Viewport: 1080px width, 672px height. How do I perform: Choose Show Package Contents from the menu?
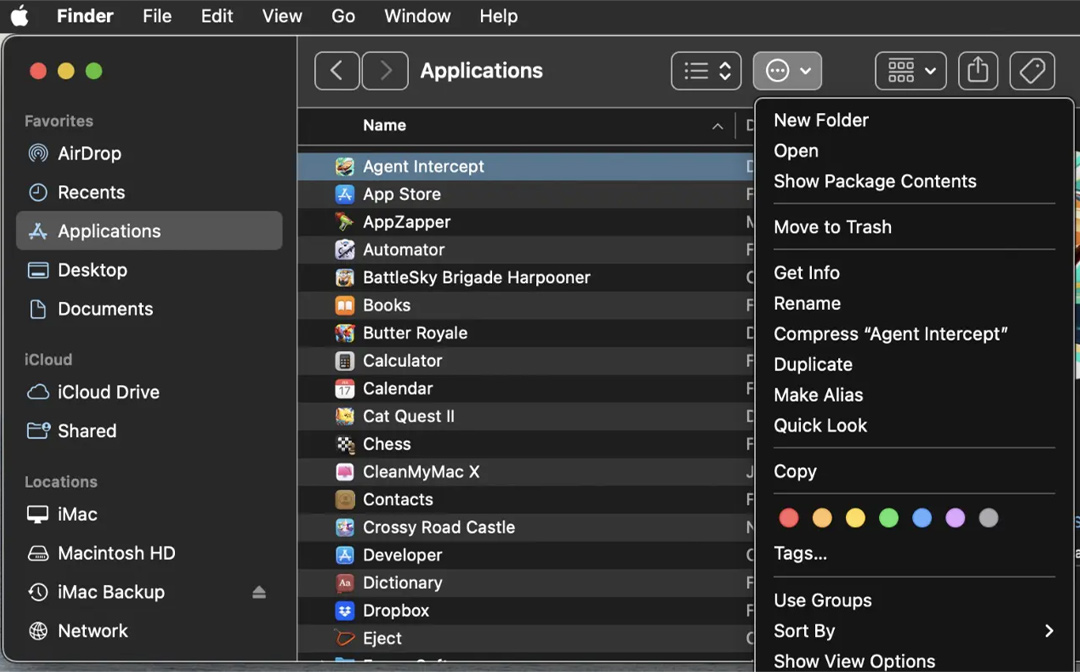874,181
